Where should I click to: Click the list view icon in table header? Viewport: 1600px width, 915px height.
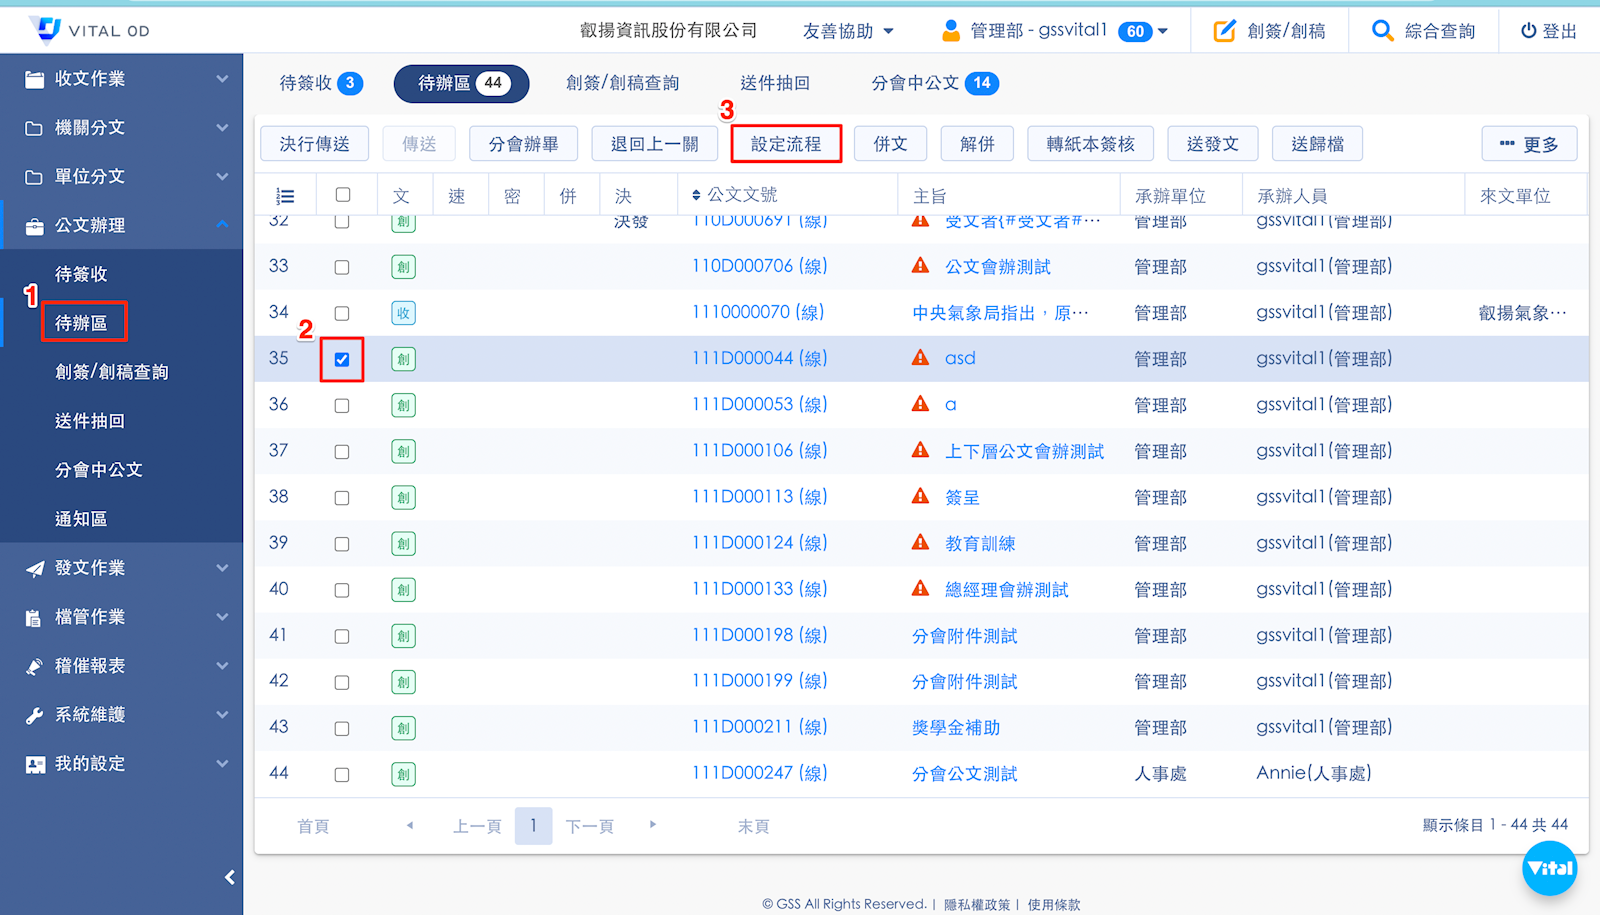[285, 196]
